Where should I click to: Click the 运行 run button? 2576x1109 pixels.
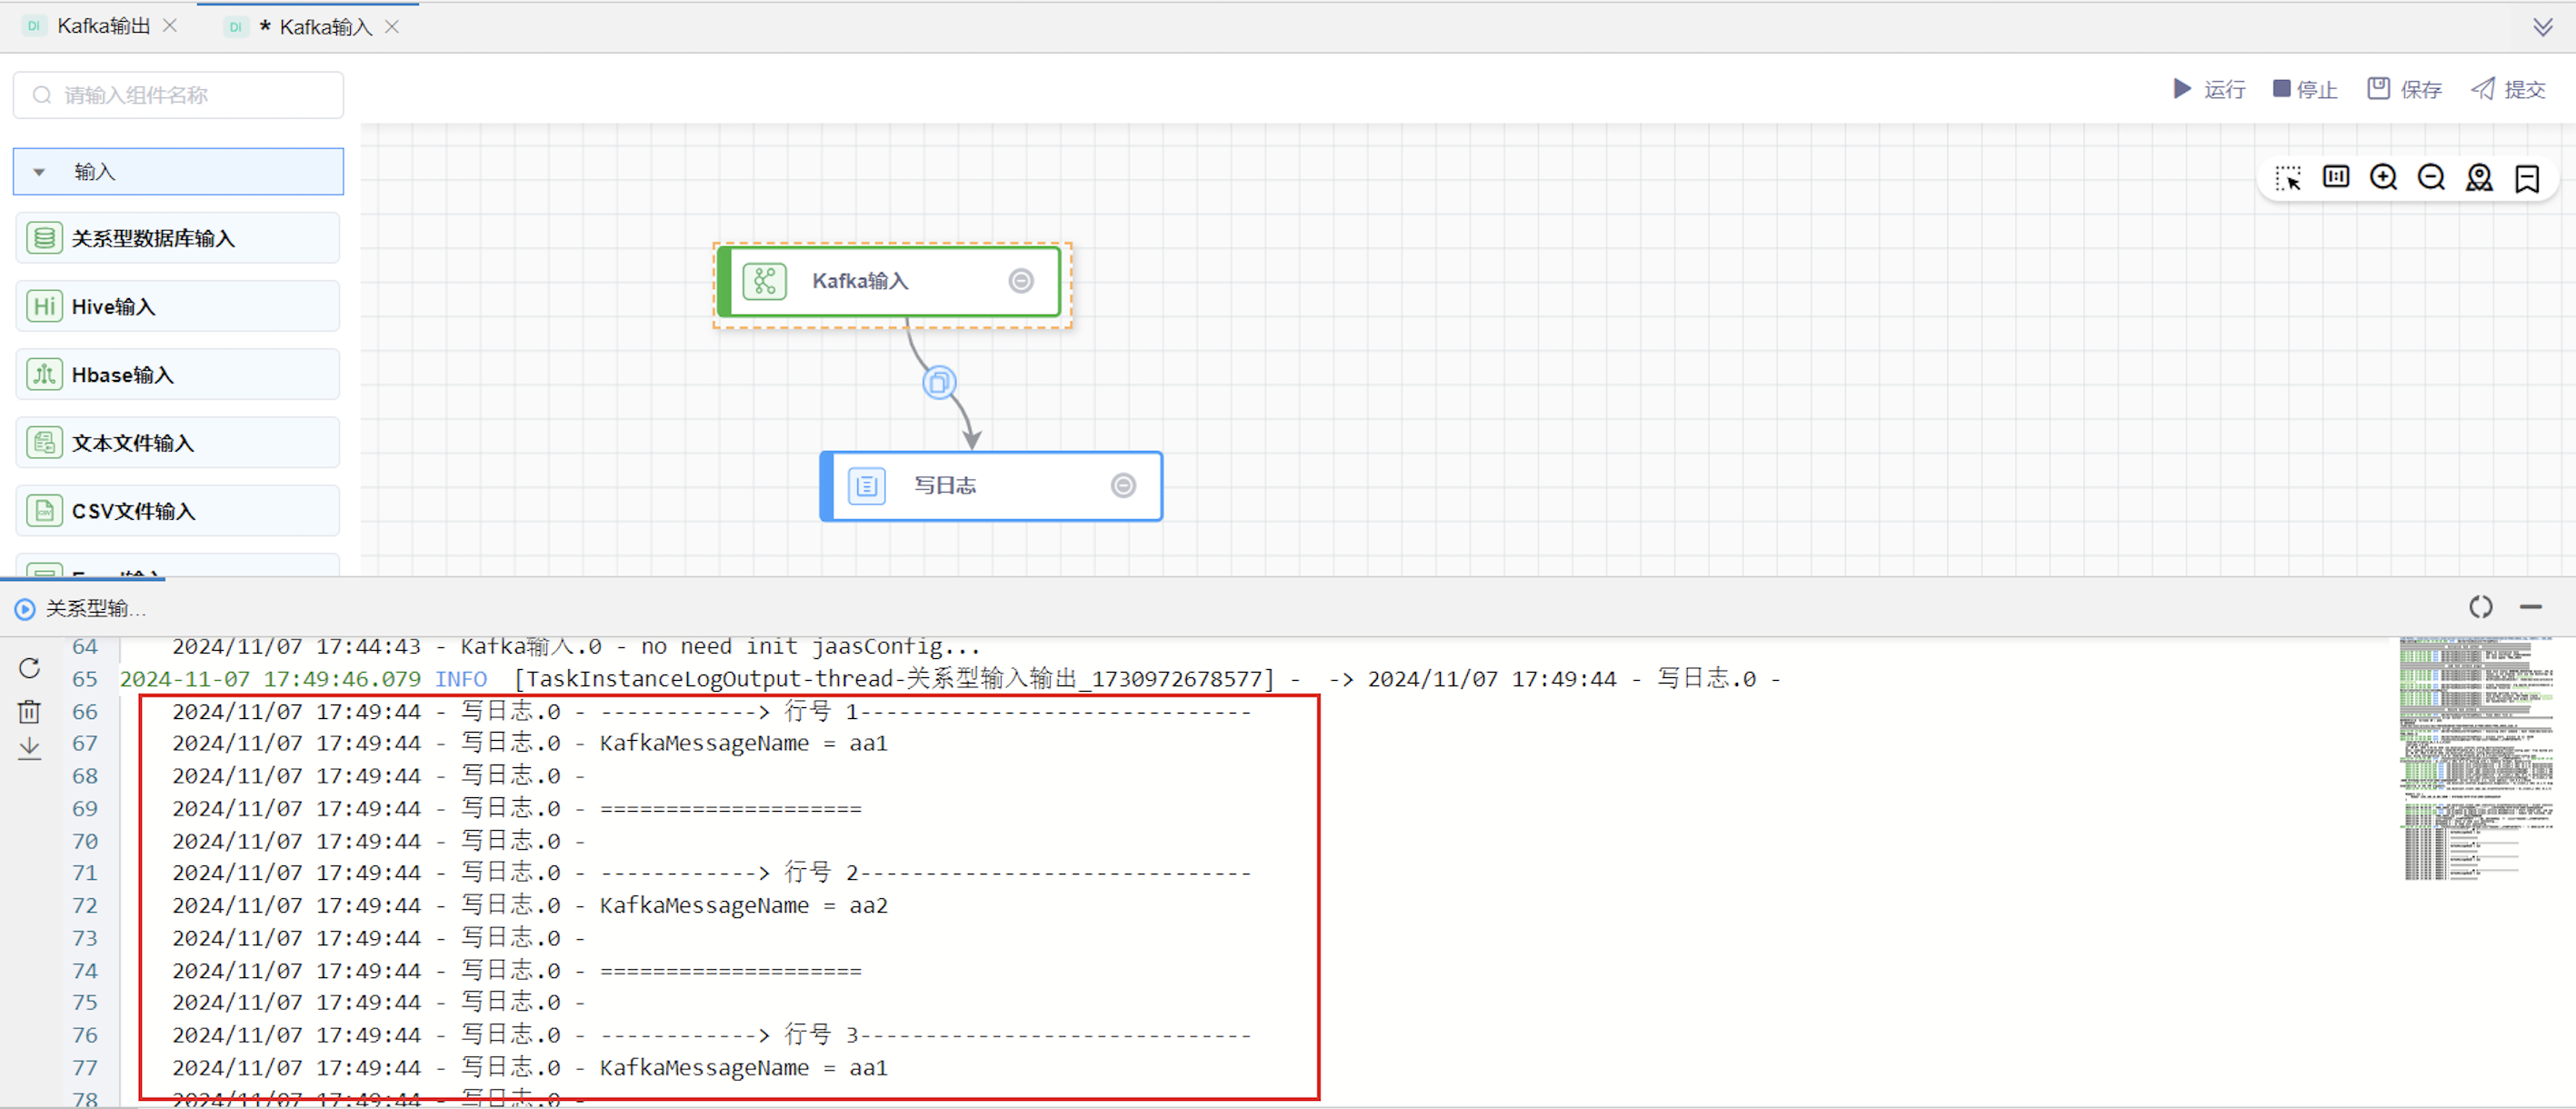click(x=2209, y=90)
